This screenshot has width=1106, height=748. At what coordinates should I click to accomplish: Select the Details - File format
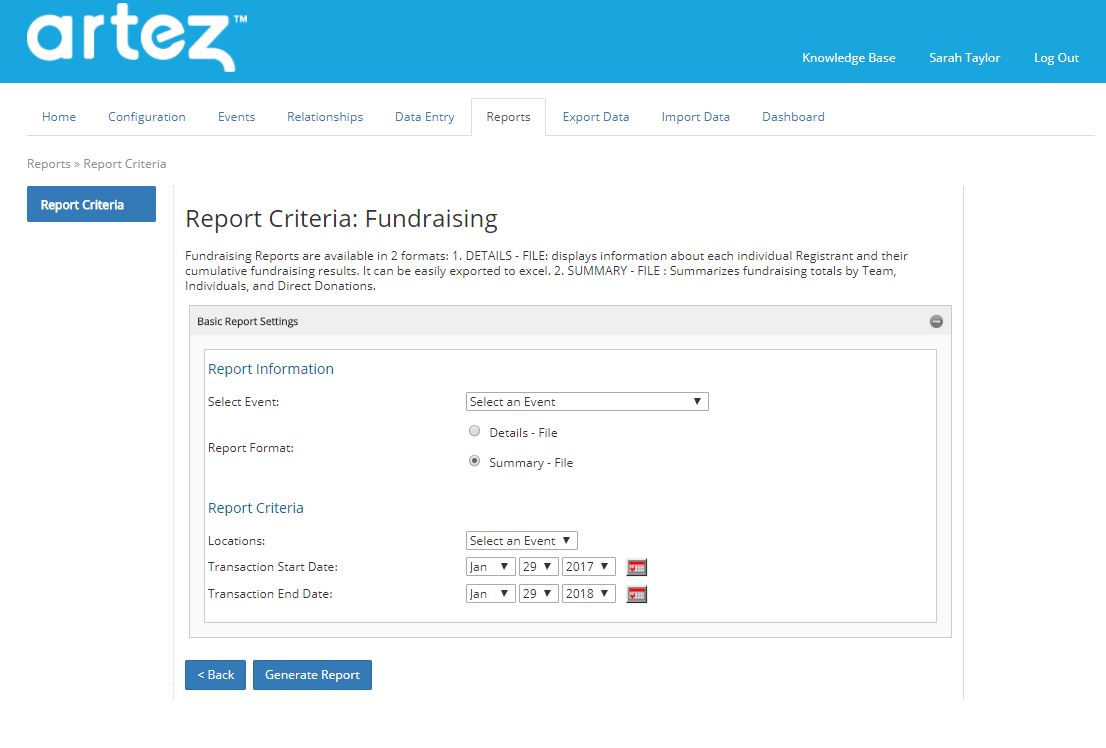475,431
